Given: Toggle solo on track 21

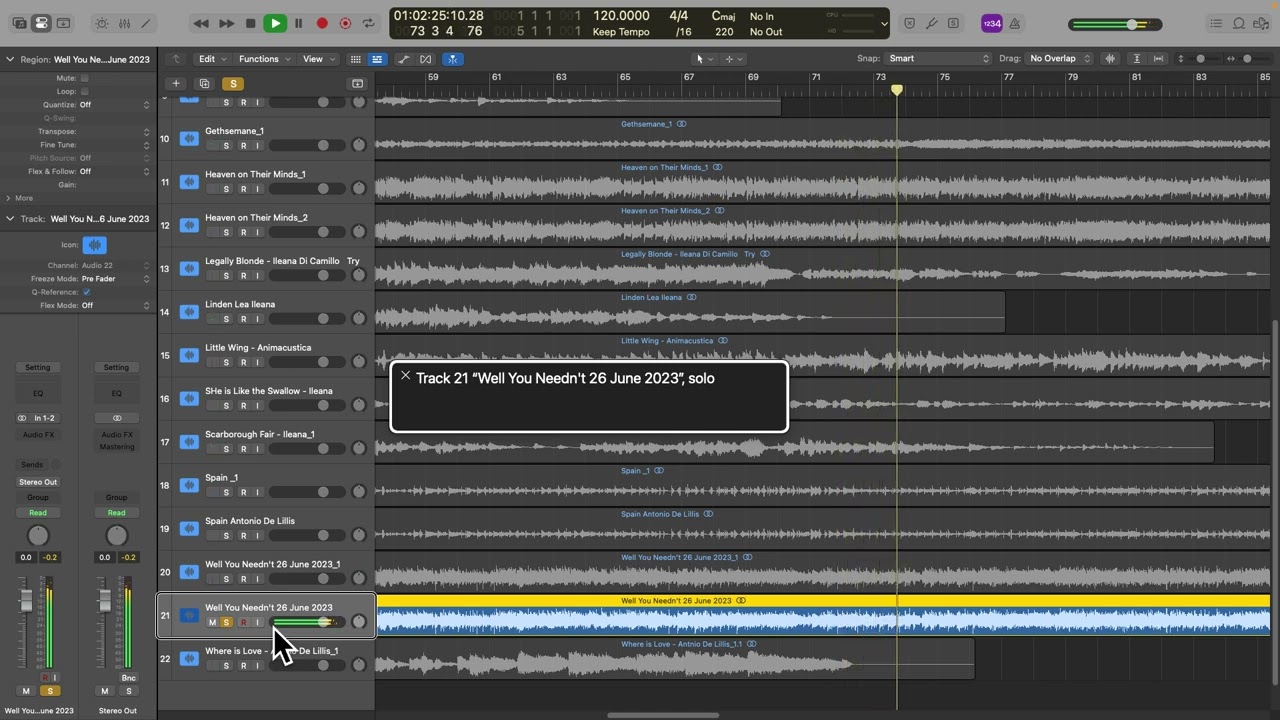Looking at the screenshot, I should [x=226, y=622].
